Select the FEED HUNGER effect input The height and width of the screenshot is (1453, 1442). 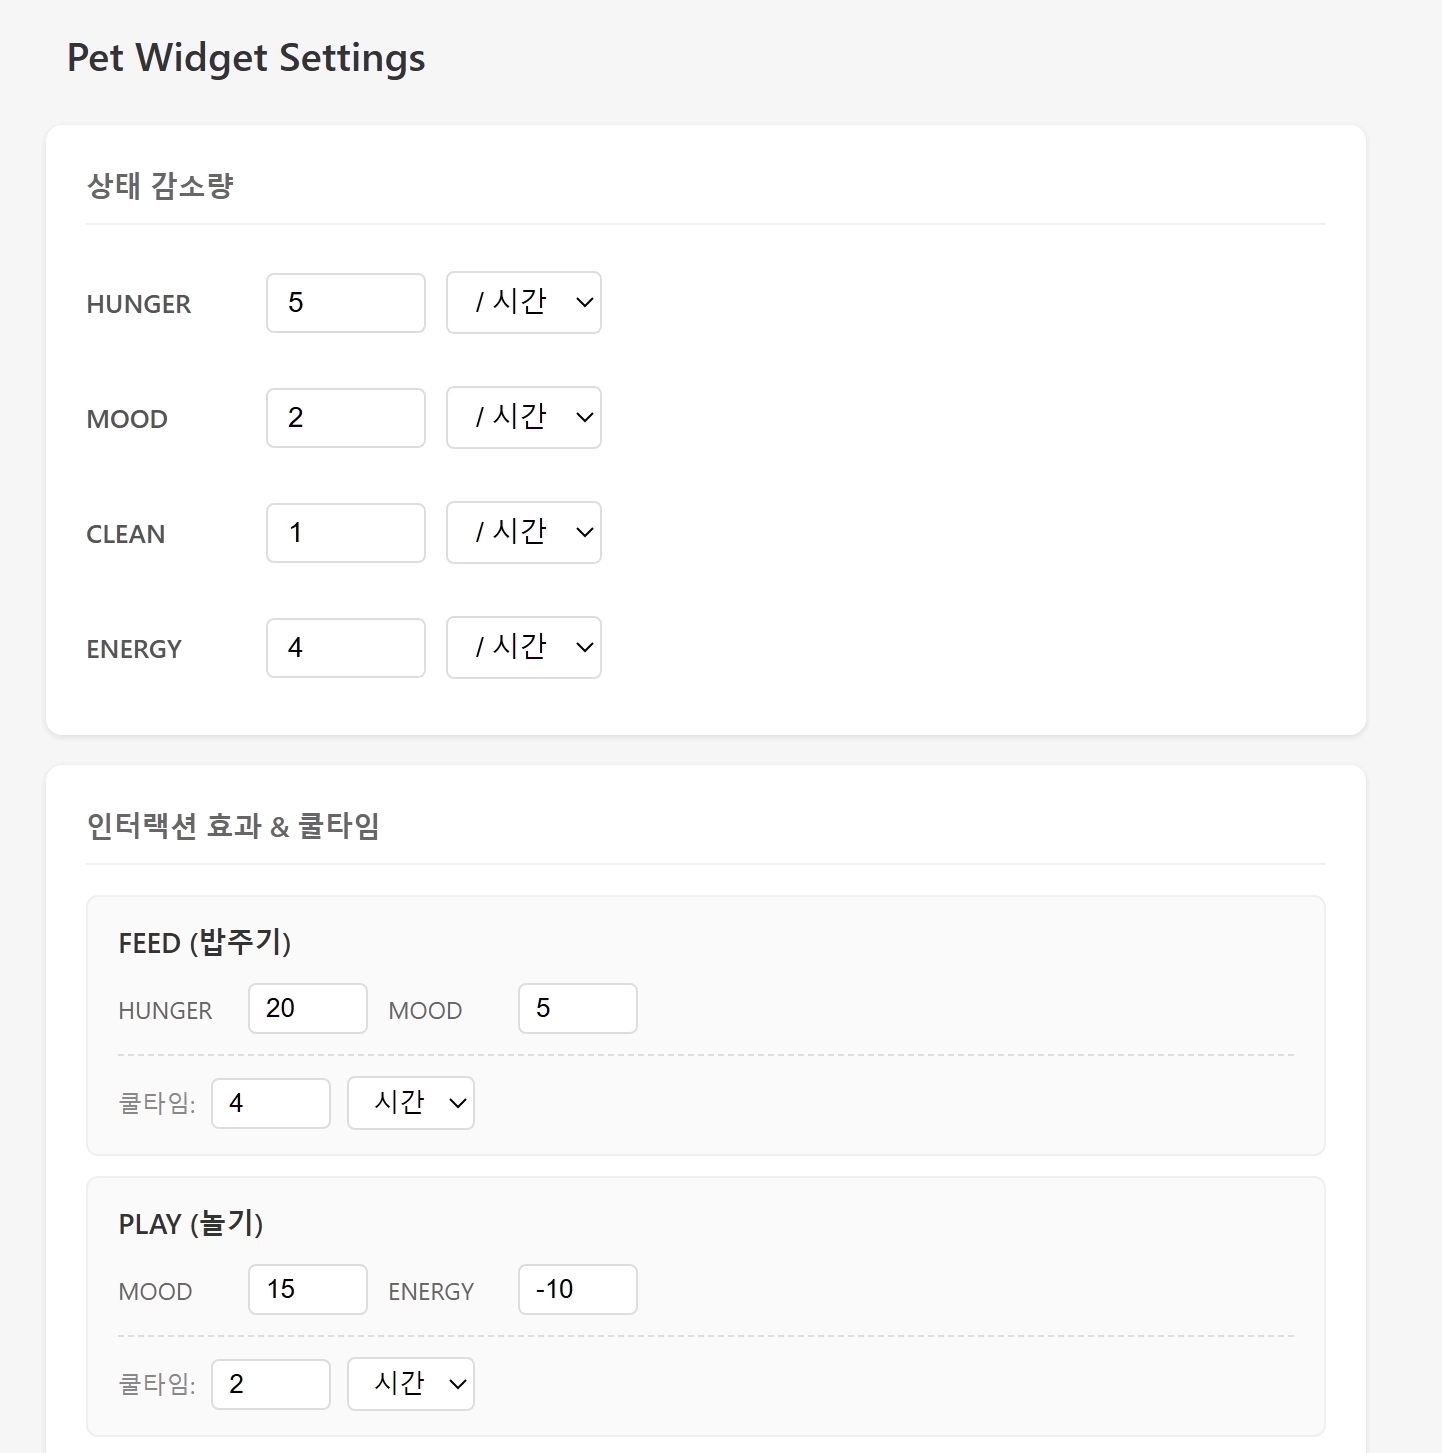[307, 1008]
